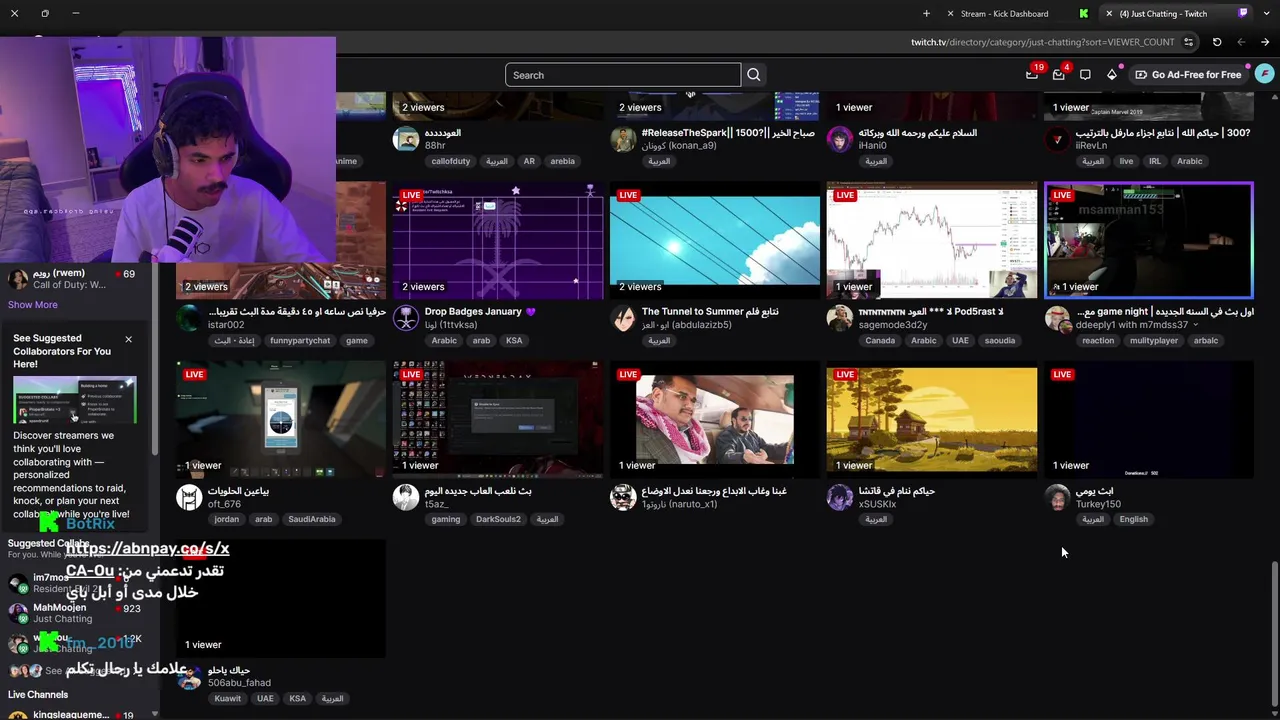Viewport: 1280px width, 720px height.
Task: Click the Twitch search magnifier button
Action: pyautogui.click(x=754, y=75)
